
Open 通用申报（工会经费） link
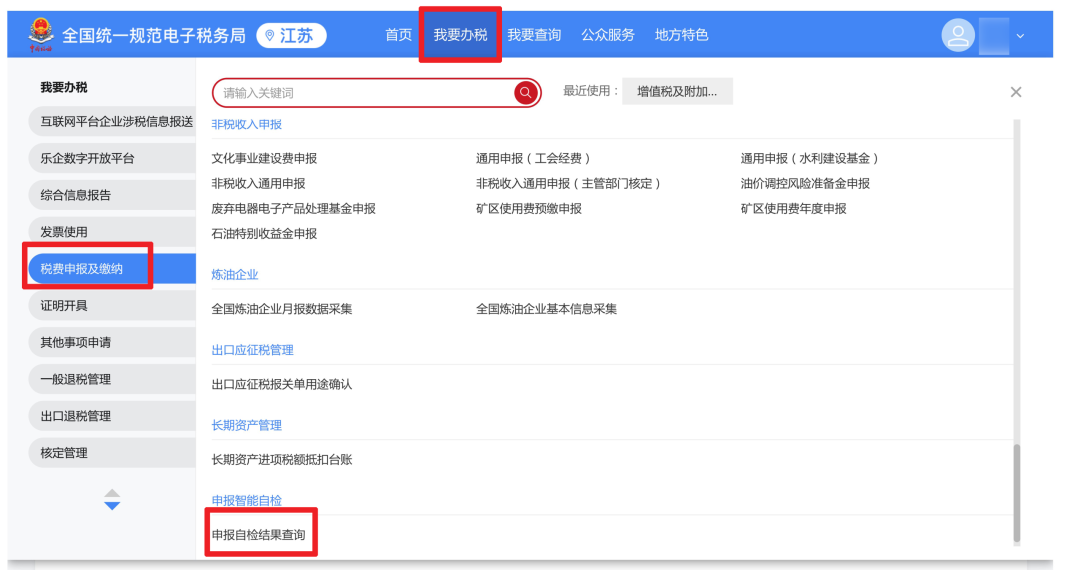pos(533,158)
